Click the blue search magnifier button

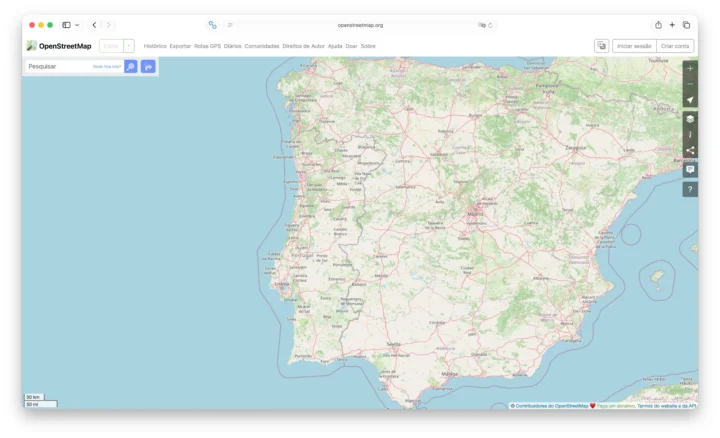pyautogui.click(x=131, y=67)
